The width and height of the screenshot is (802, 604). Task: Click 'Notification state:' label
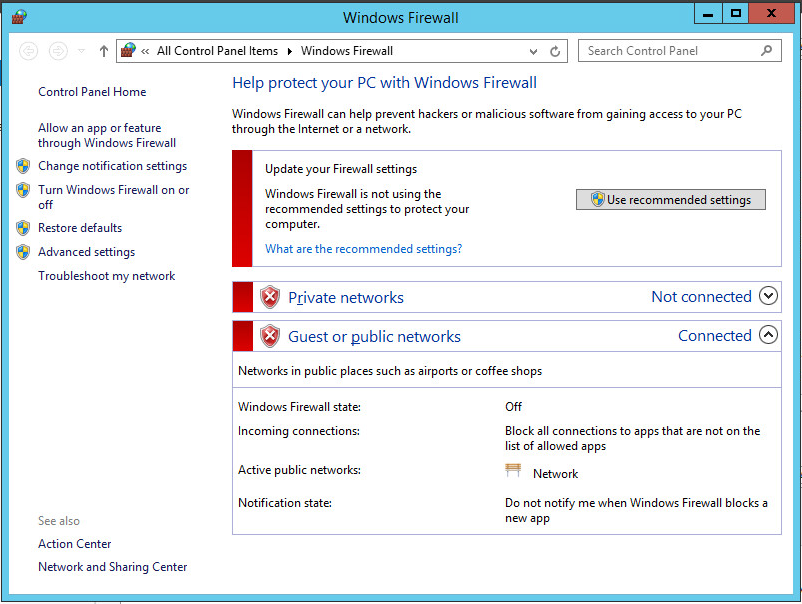coord(285,503)
